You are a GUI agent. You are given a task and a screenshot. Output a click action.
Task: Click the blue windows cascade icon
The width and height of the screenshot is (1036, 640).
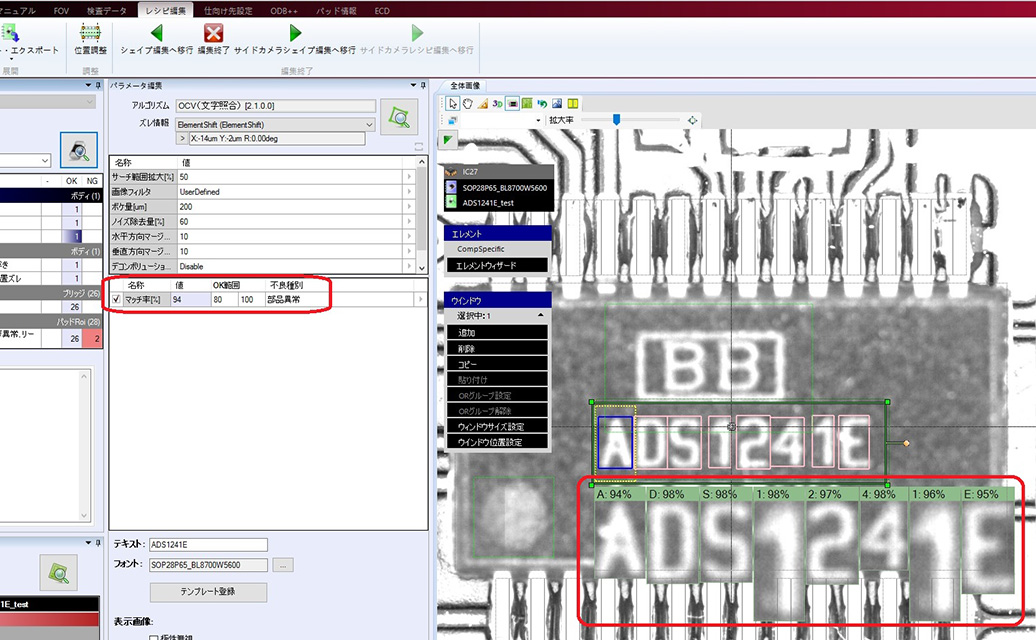(x=453, y=120)
